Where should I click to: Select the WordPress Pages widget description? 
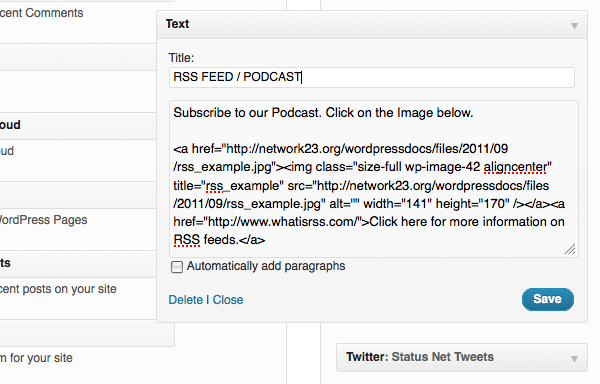pos(43,220)
